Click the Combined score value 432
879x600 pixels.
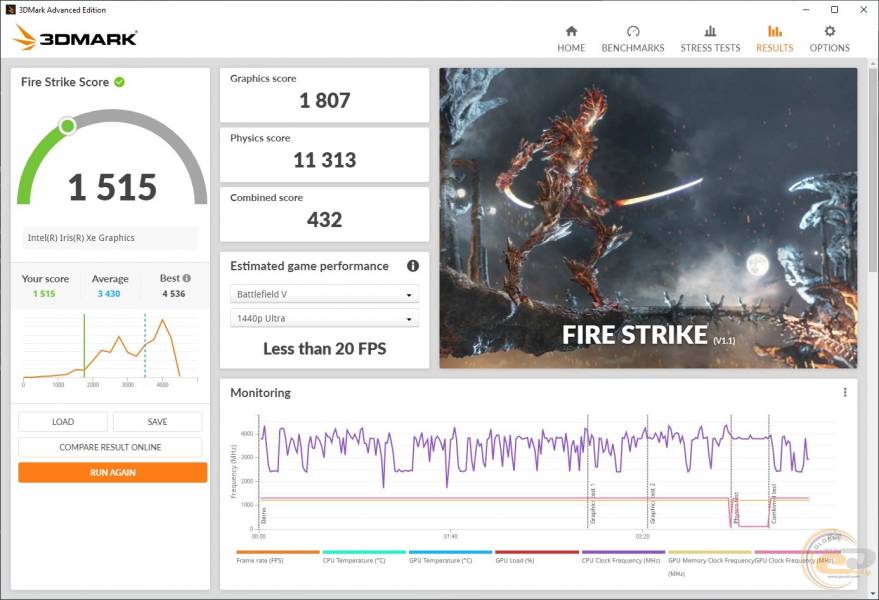325,219
